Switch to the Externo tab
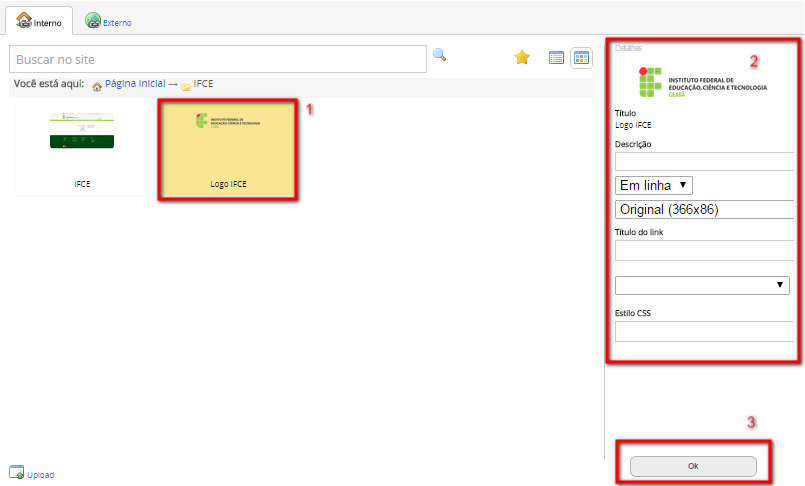 (x=108, y=22)
